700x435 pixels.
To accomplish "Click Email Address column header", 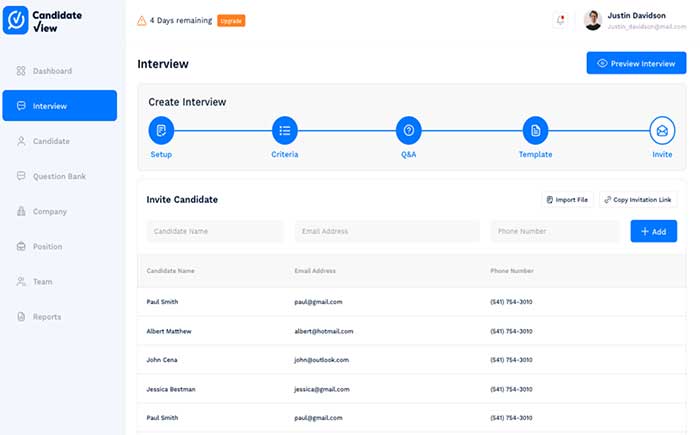I will (x=315, y=271).
